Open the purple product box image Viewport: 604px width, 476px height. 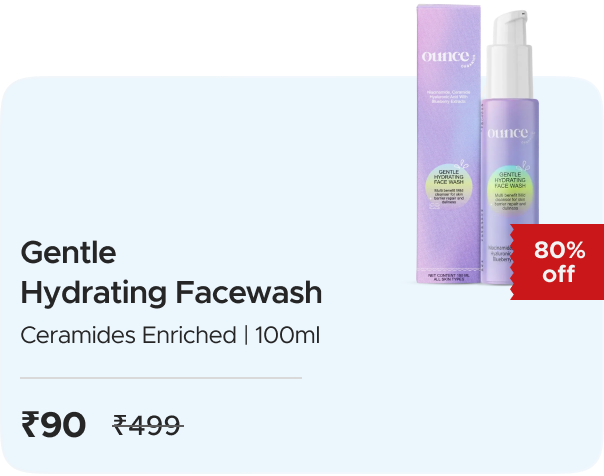(x=449, y=144)
